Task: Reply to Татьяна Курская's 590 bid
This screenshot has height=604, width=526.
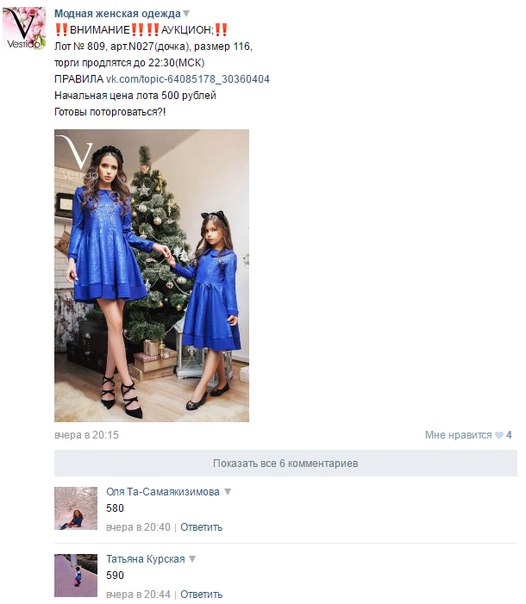Action: point(201,594)
